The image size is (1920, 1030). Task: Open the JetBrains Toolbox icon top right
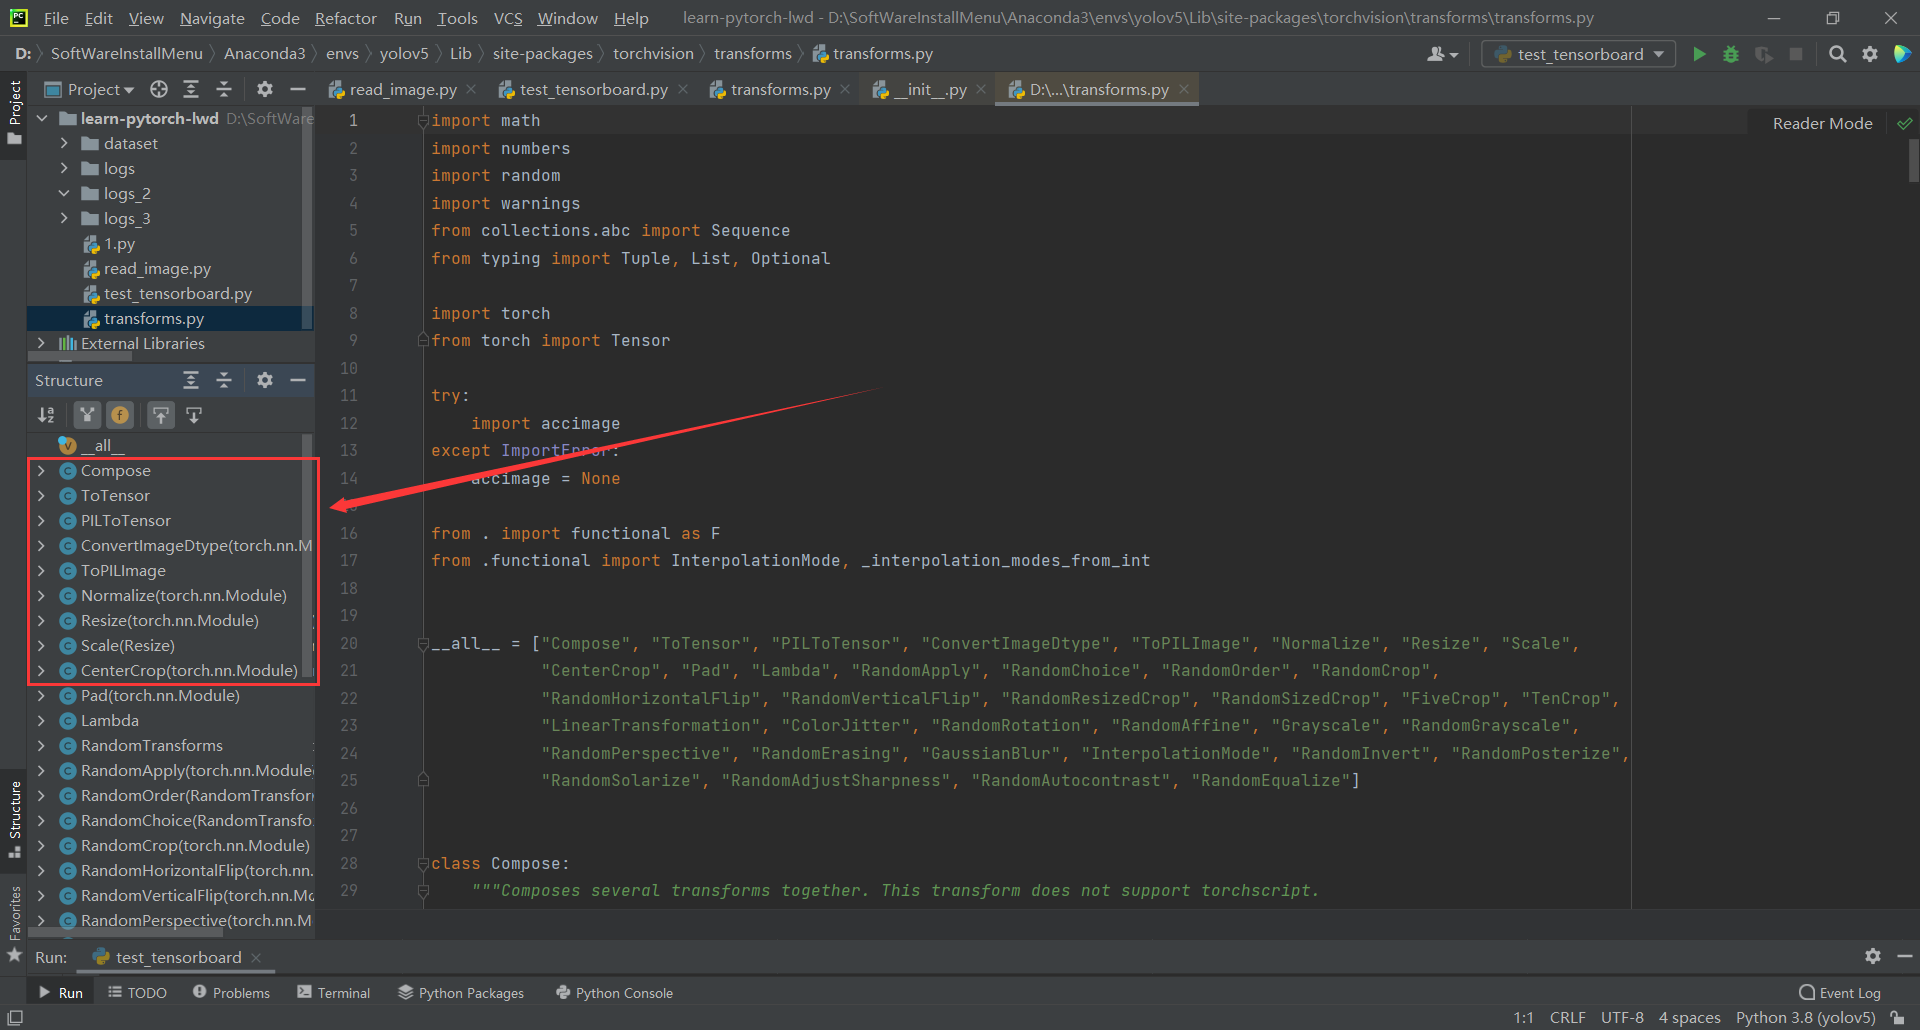(1902, 54)
